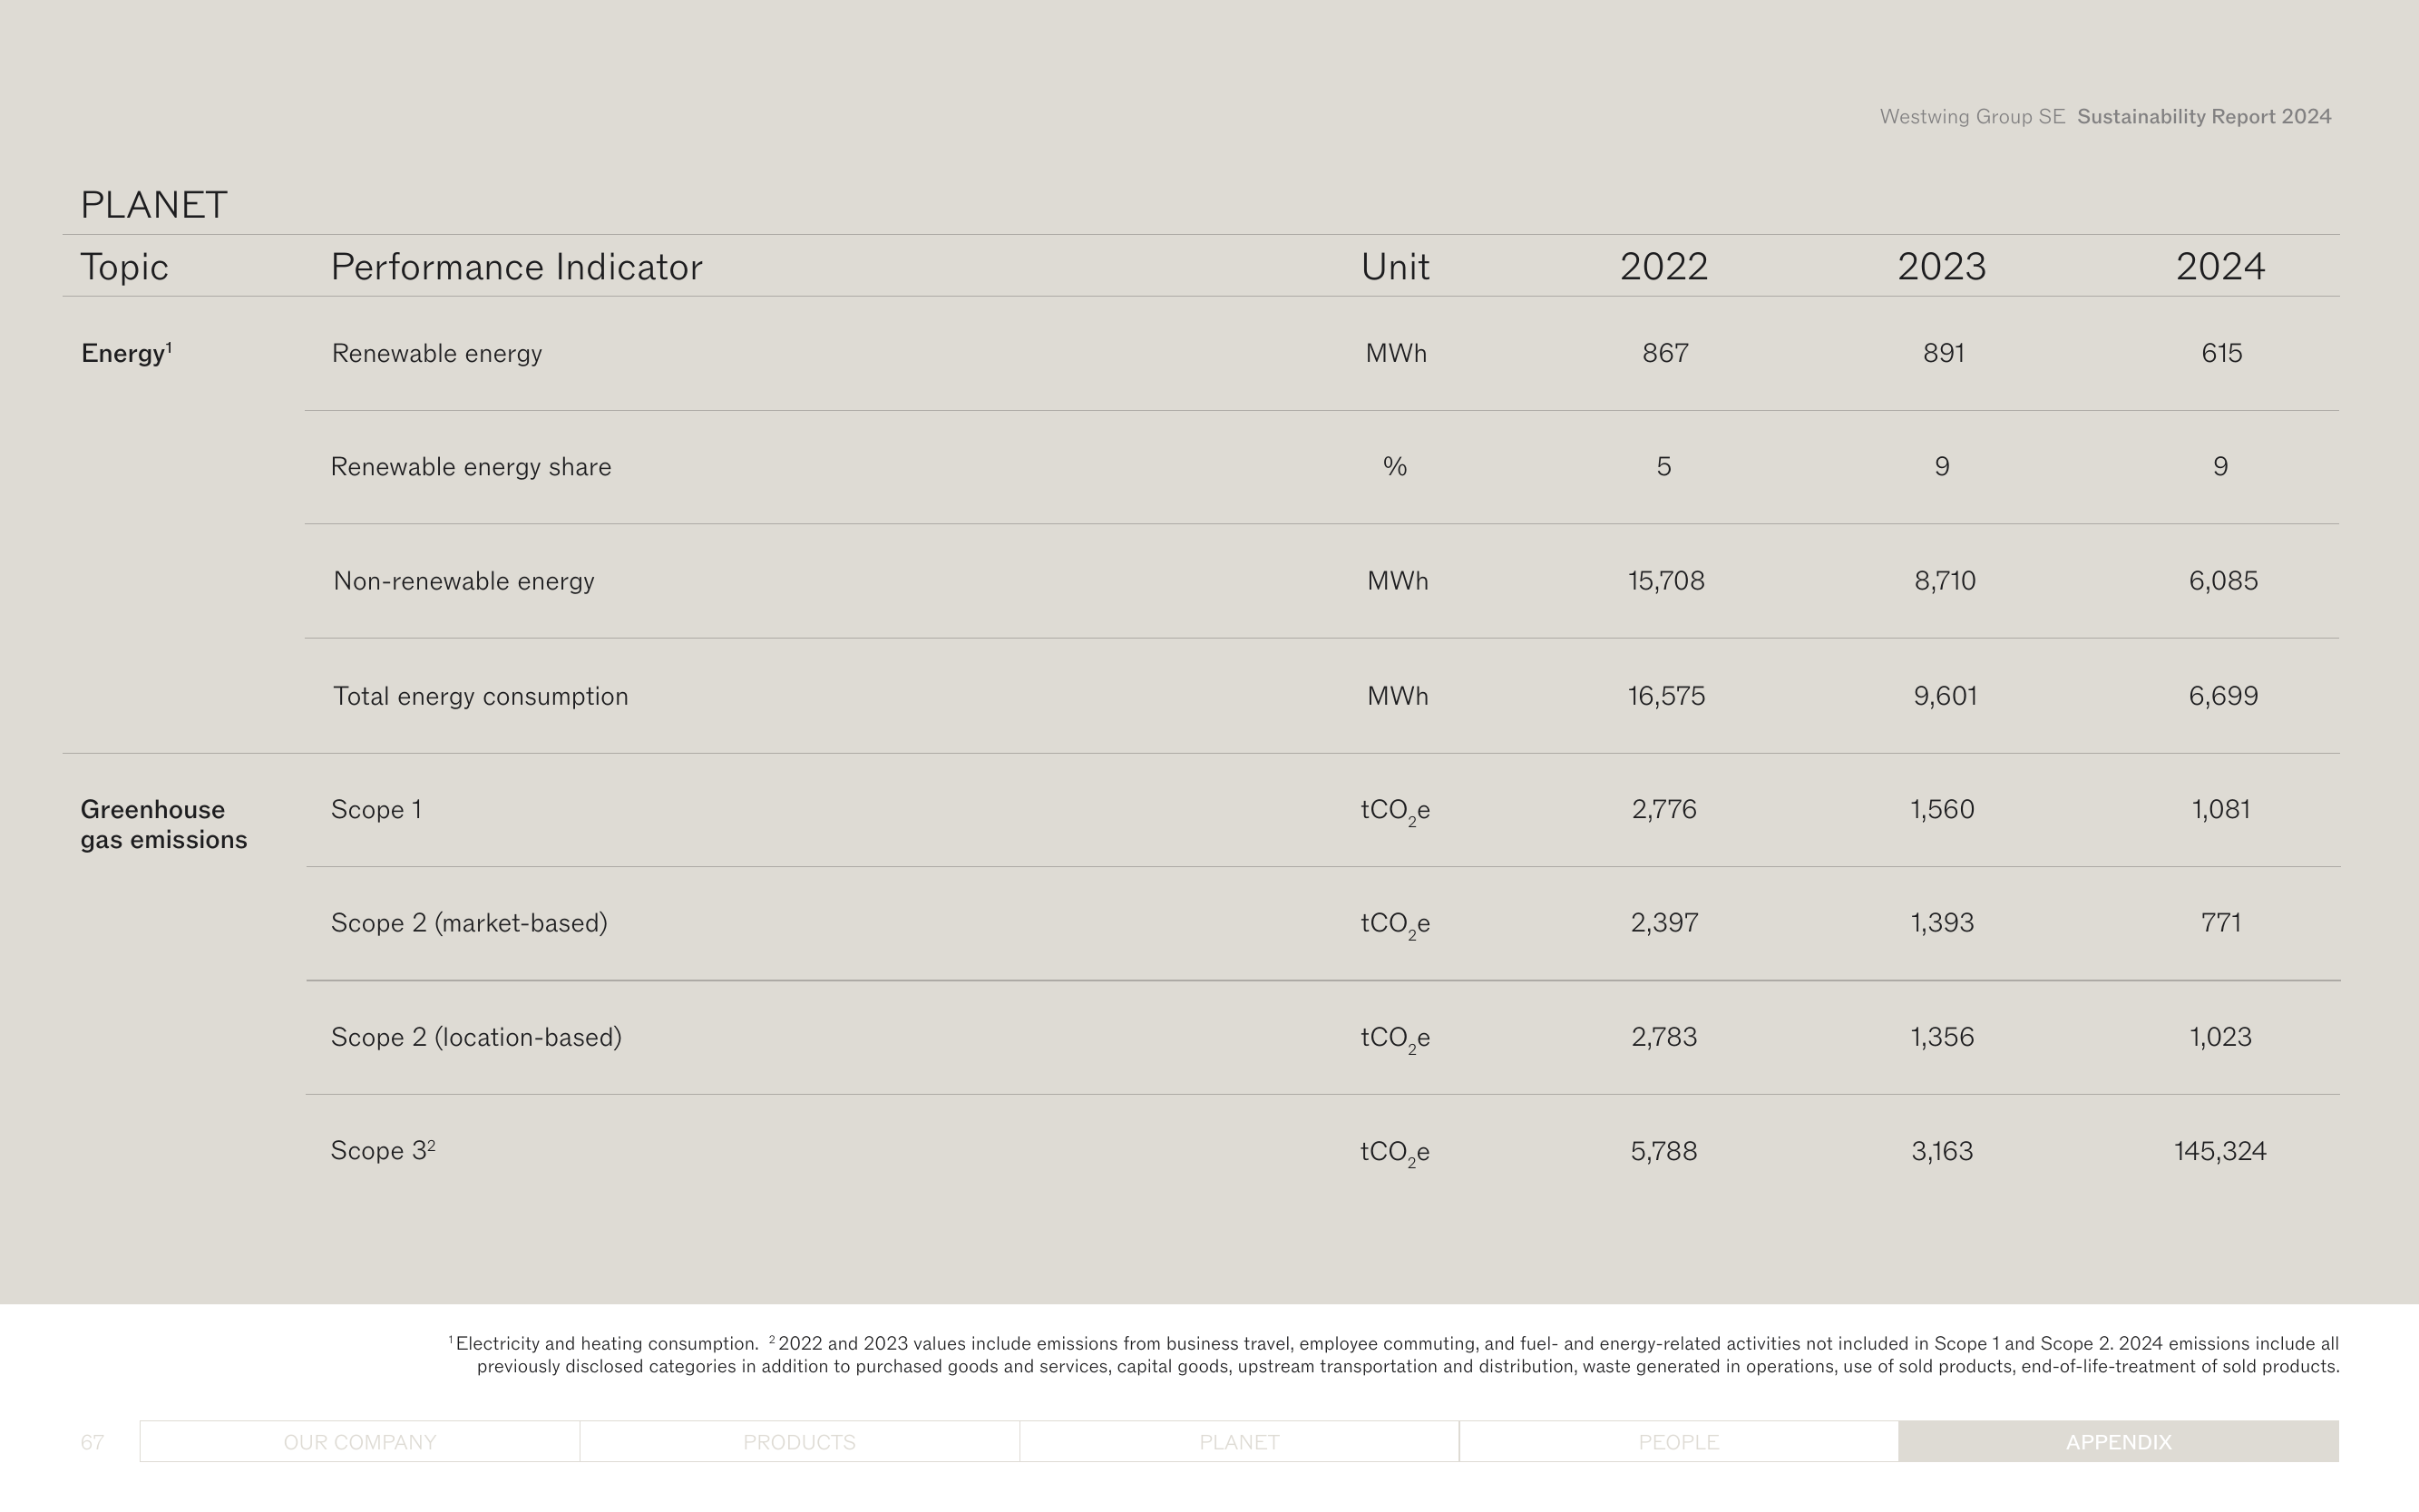Select the 1,356 location-based value
Image resolution: width=2419 pixels, height=1512 pixels.
click(x=1942, y=1037)
